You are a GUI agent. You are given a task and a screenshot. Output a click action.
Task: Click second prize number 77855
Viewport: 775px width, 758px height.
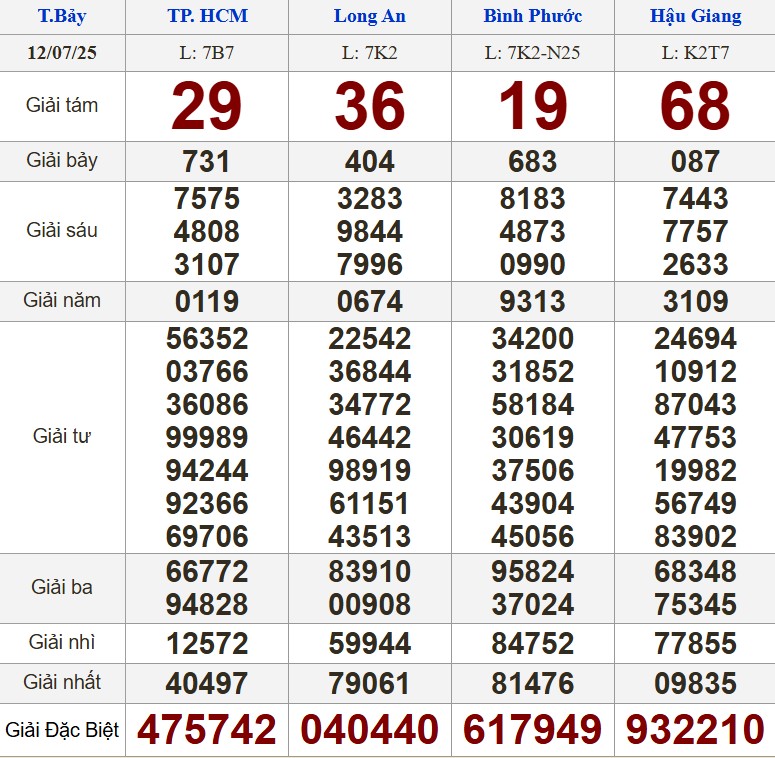pyautogui.click(x=695, y=643)
